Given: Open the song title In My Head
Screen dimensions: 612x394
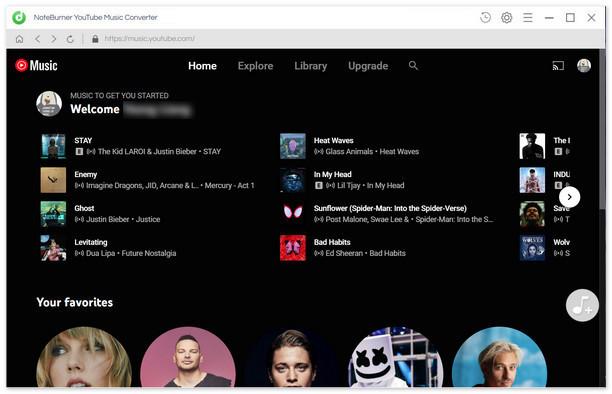Looking at the screenshot, I should click(333, 175).
